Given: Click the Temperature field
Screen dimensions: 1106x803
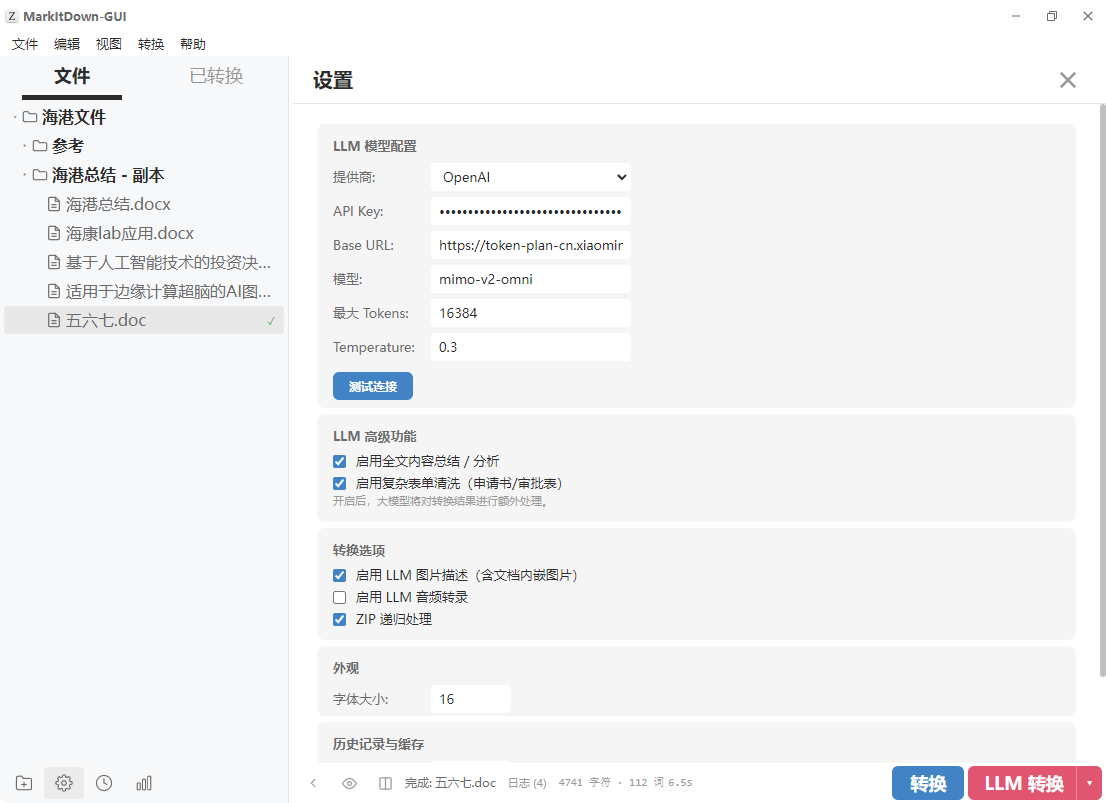Looking at the screenshot, I should tap(530, 347).
